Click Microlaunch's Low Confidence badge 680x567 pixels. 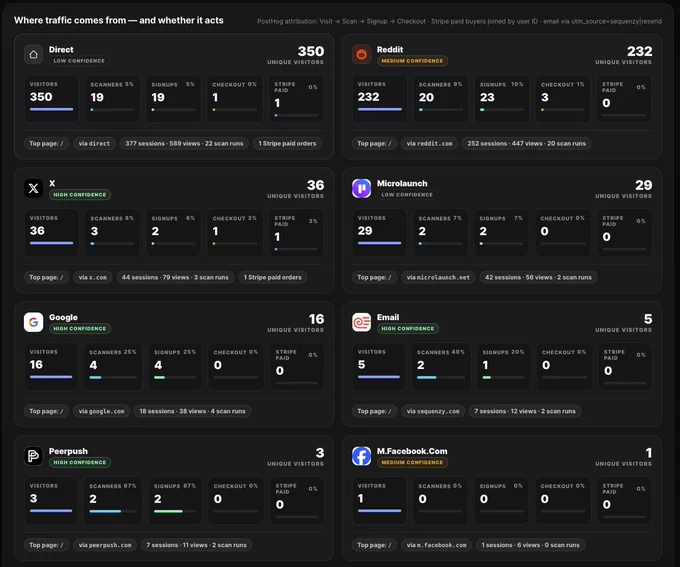[407, 195]
